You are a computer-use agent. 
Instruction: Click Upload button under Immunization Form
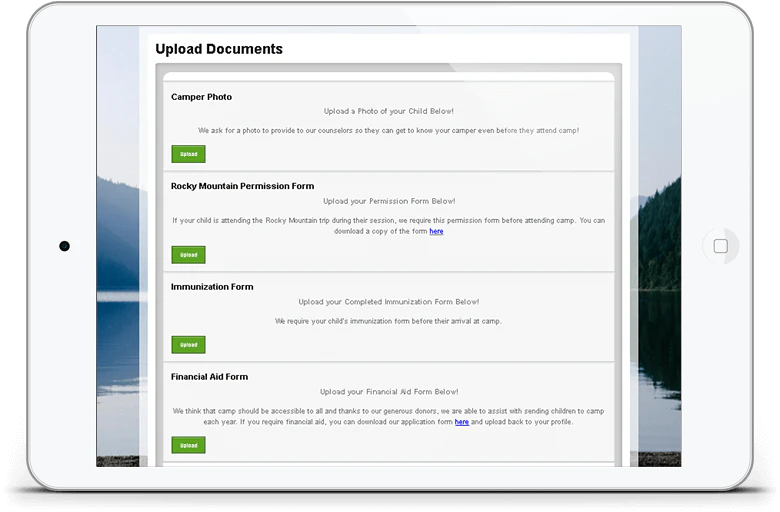189,345
